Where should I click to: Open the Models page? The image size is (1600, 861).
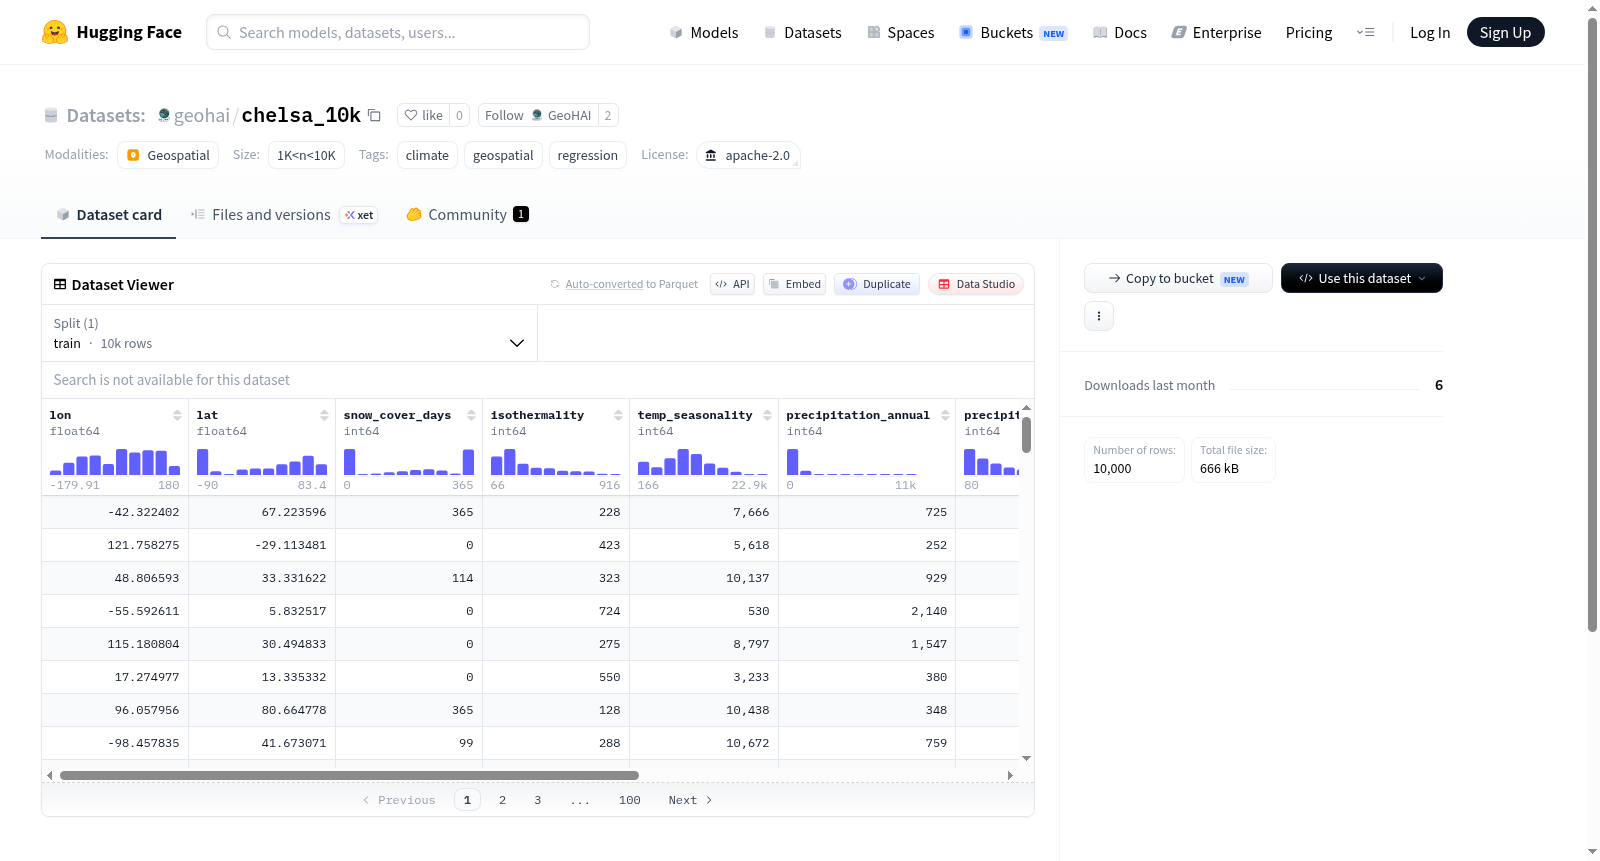704,32
